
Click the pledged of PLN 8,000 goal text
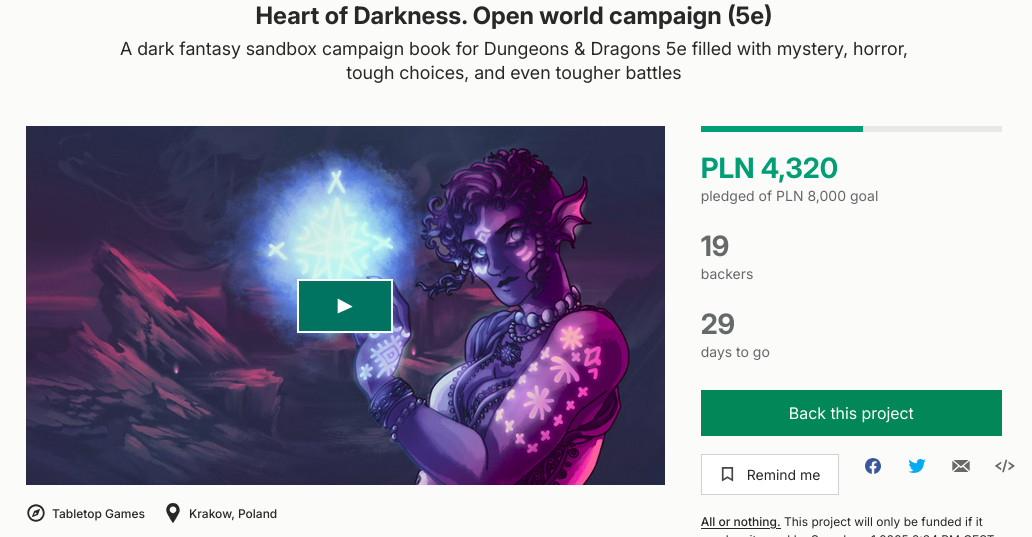tap(789, 196)
